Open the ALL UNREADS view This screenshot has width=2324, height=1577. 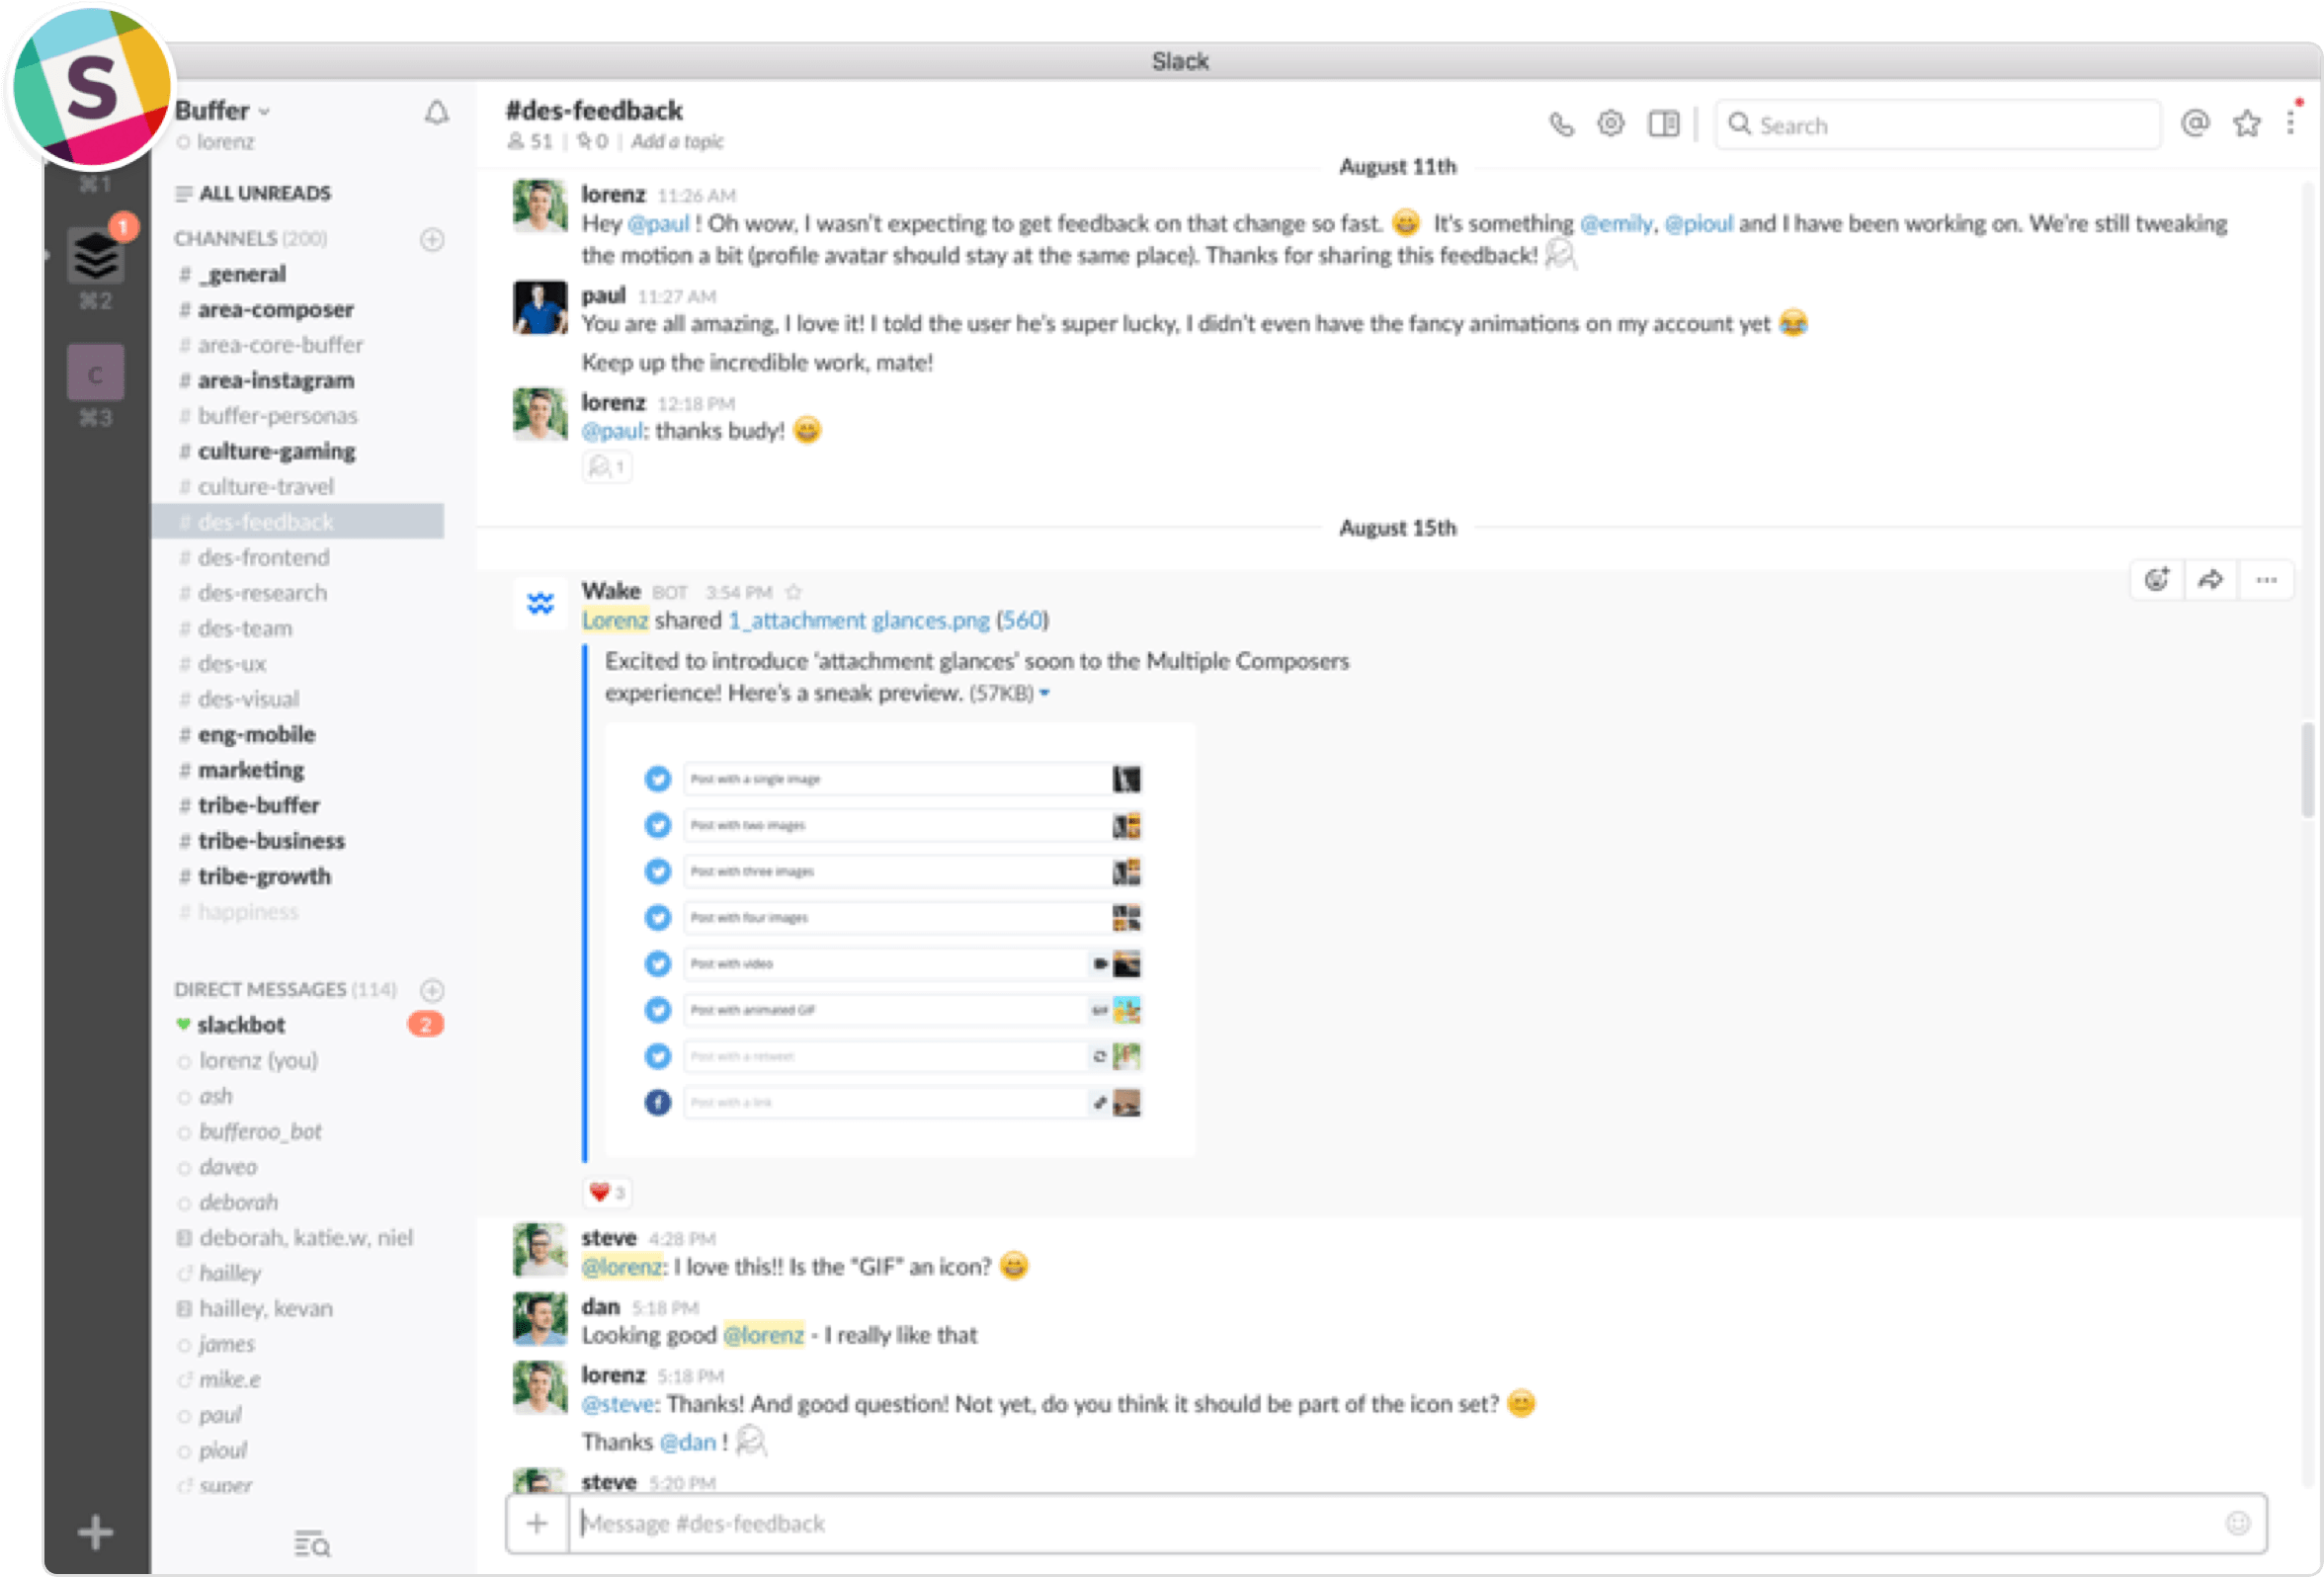[x=263, y=193]
